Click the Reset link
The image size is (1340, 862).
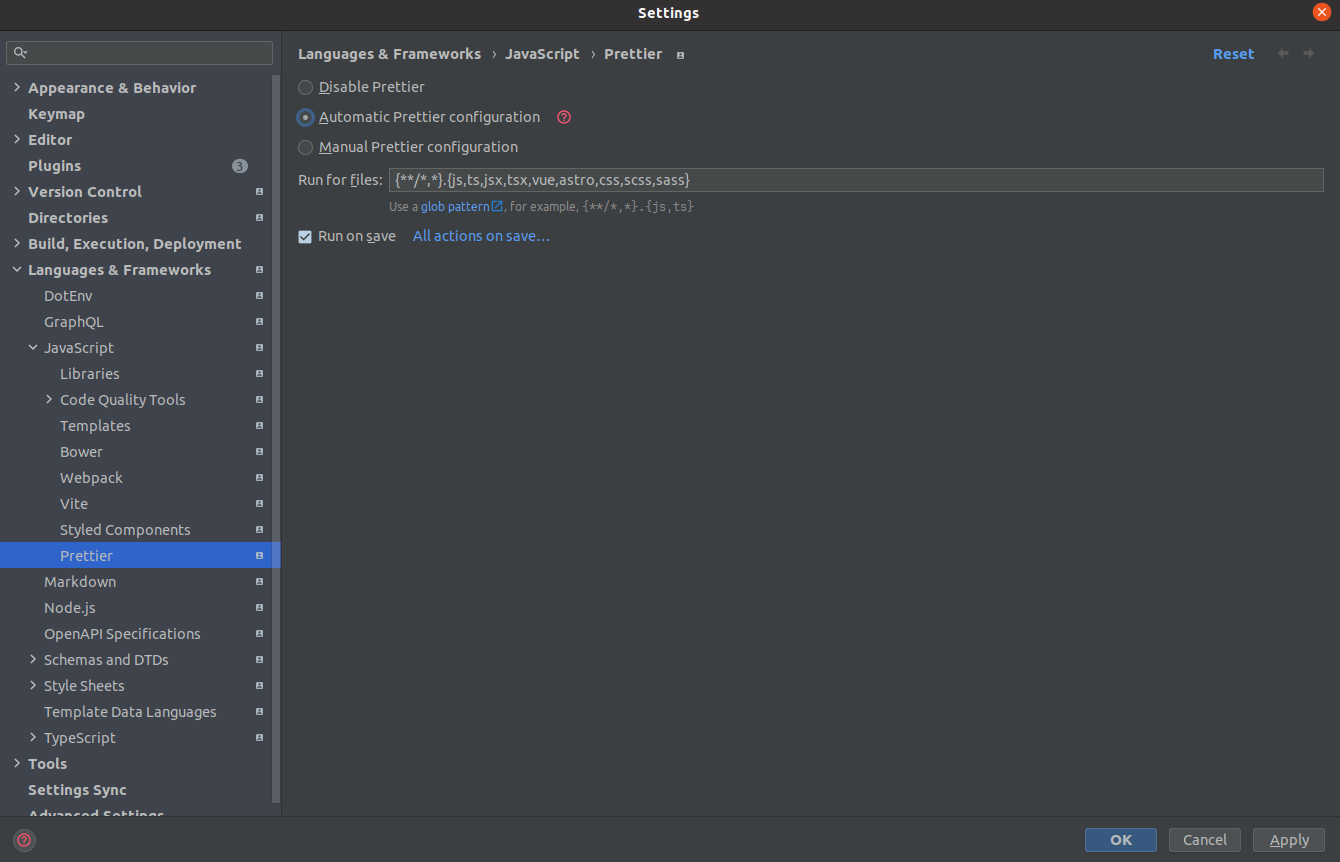tap(1233, 54)
